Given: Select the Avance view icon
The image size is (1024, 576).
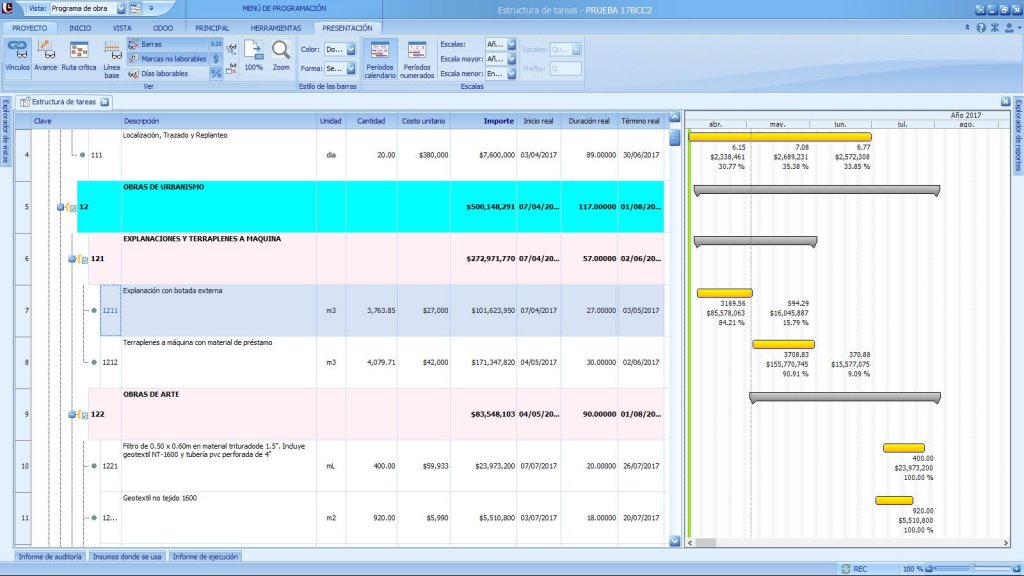Looking at the screenshot, I should coord(46,56).
